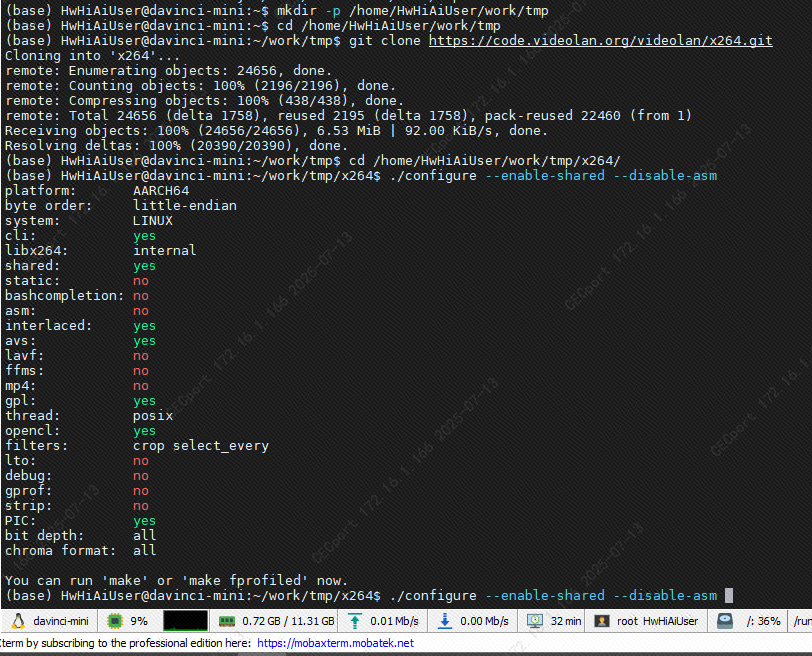Click the 'lavf: no' line

77,356
